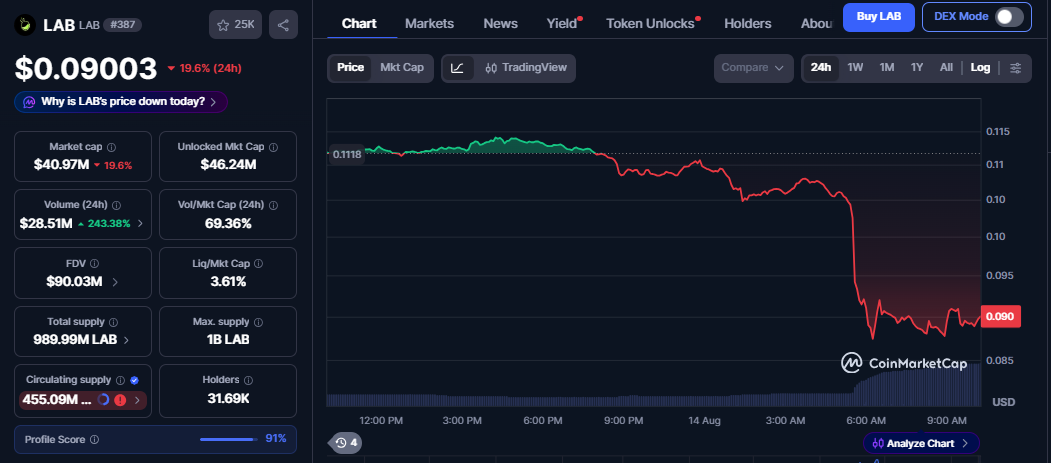Open chart settings sliders icon
Viewport: 1051px width, 463px height.
pos(1015,68)
